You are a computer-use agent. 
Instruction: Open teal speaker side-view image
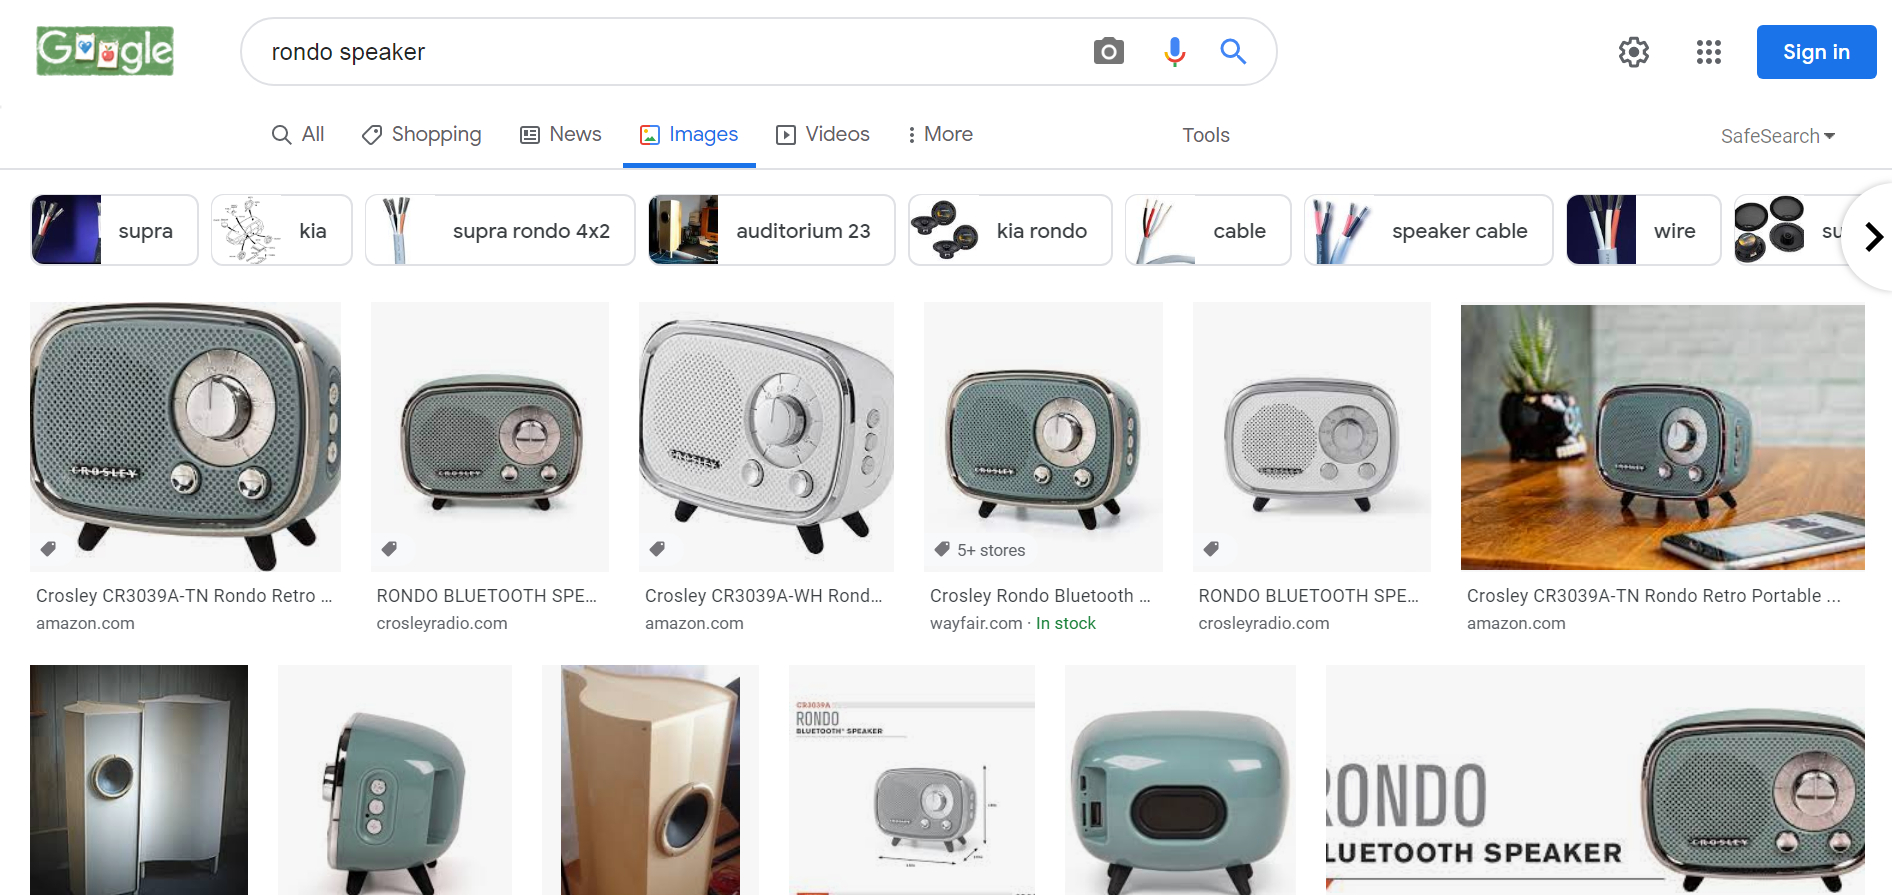pos(395,780)
